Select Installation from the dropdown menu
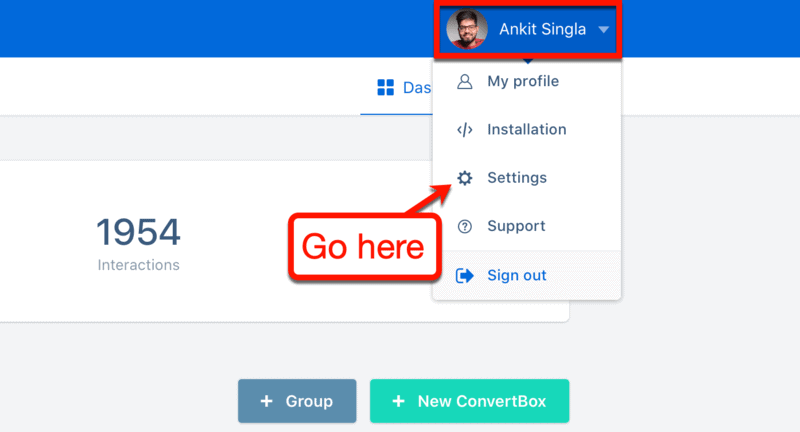This screenshot has height=432, width=800. pos(527,130)
